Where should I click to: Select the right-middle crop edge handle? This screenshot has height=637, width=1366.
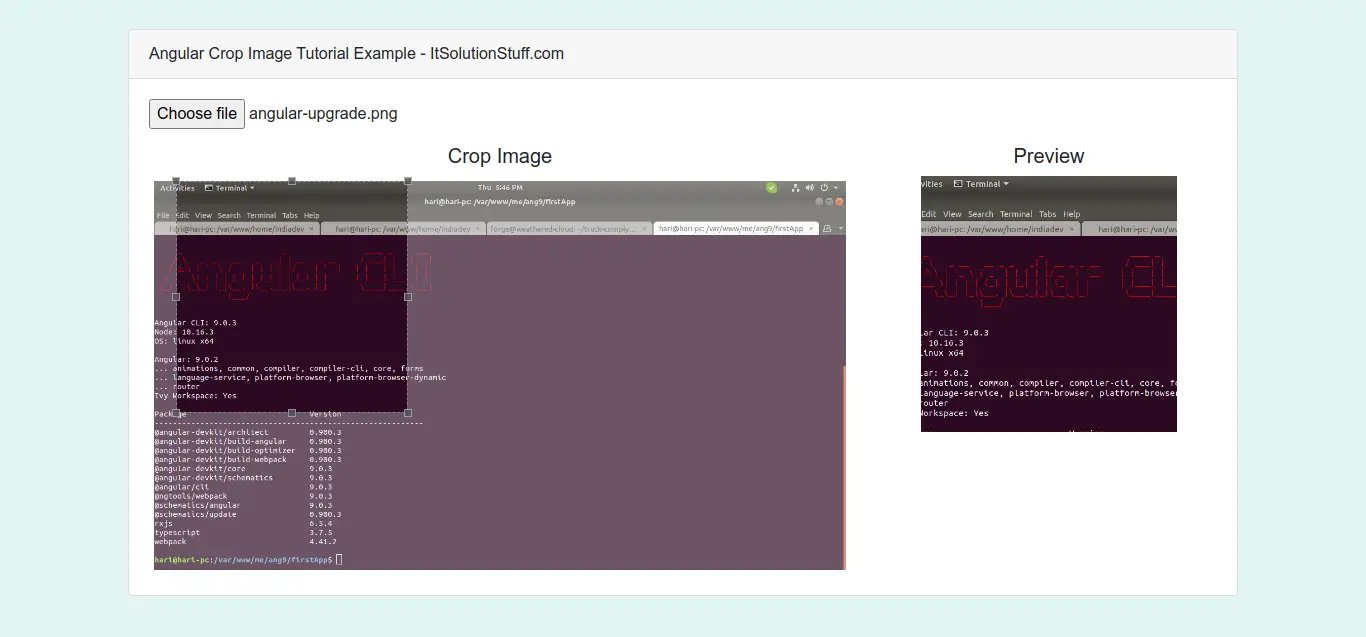tap(408, 297)
